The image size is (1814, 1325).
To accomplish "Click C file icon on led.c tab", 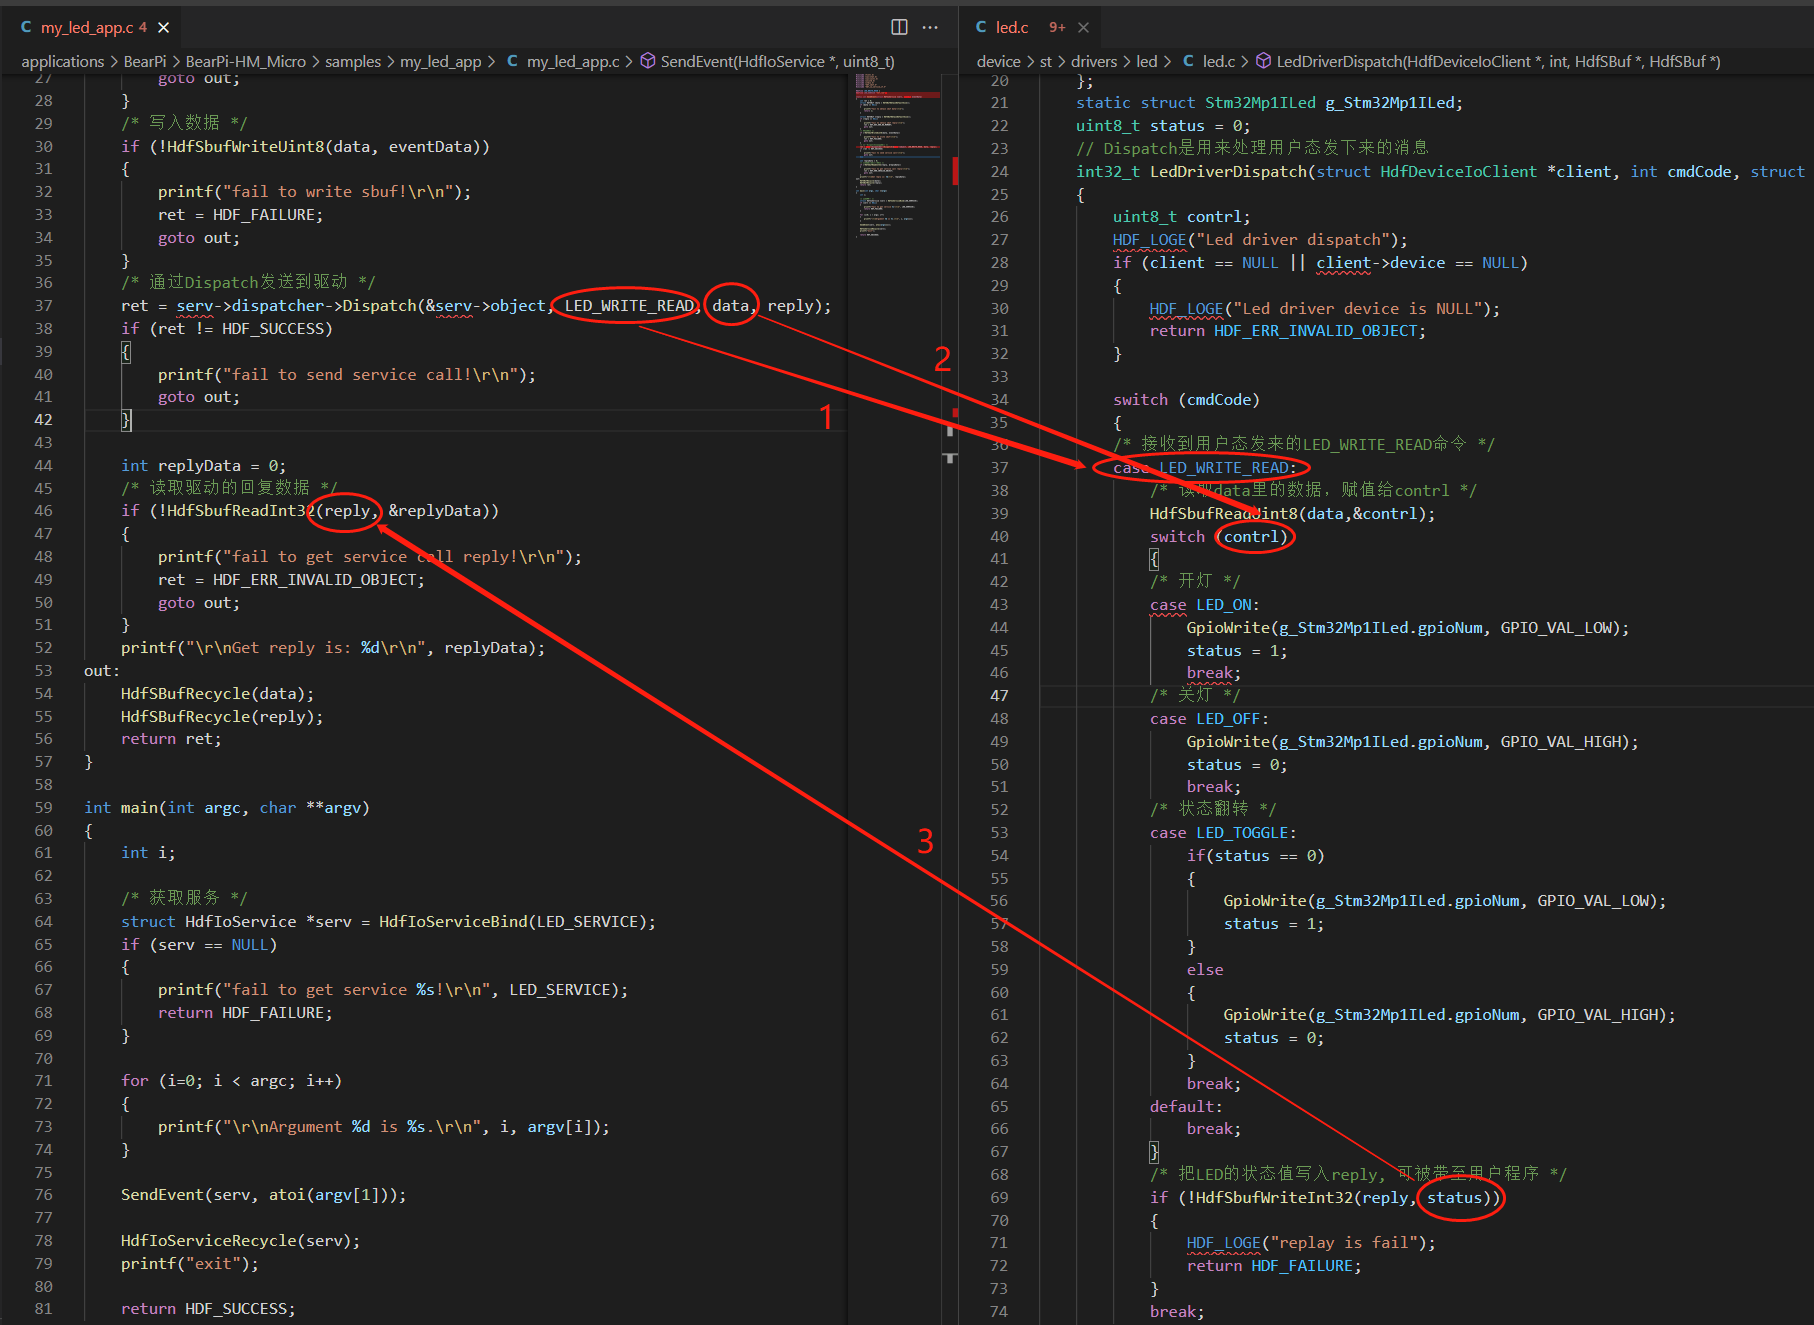I will [x=981, y=27].
